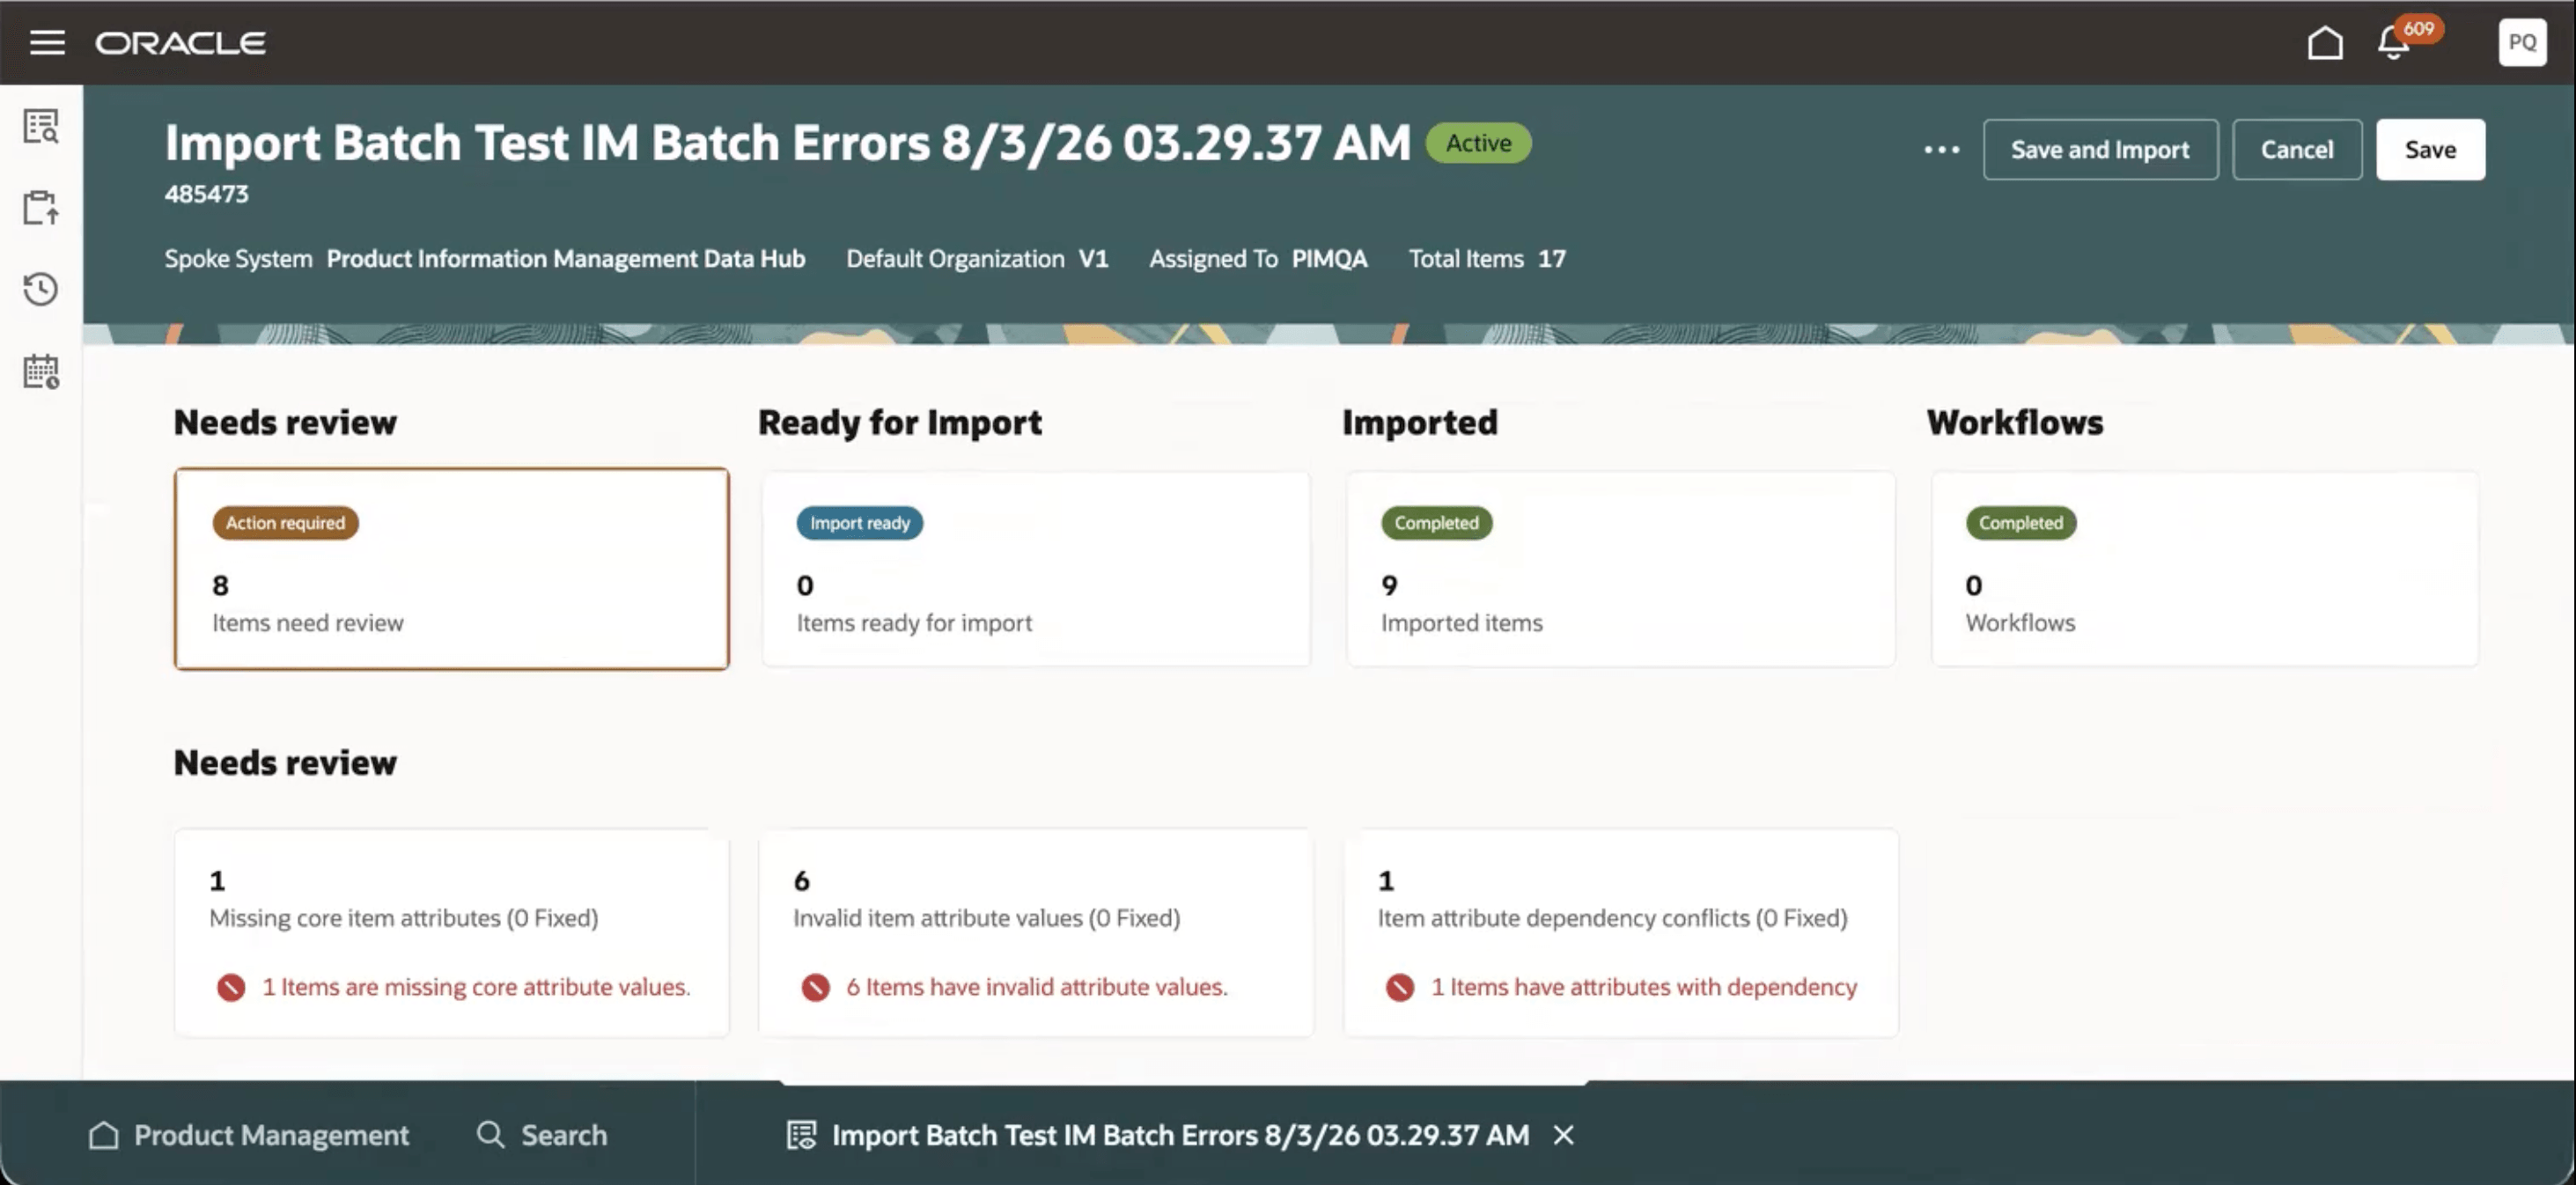The width and height of the screenshot is (2576, 1185).
Task: Open the PQ user profile menu
Action: coord(2522,42)
